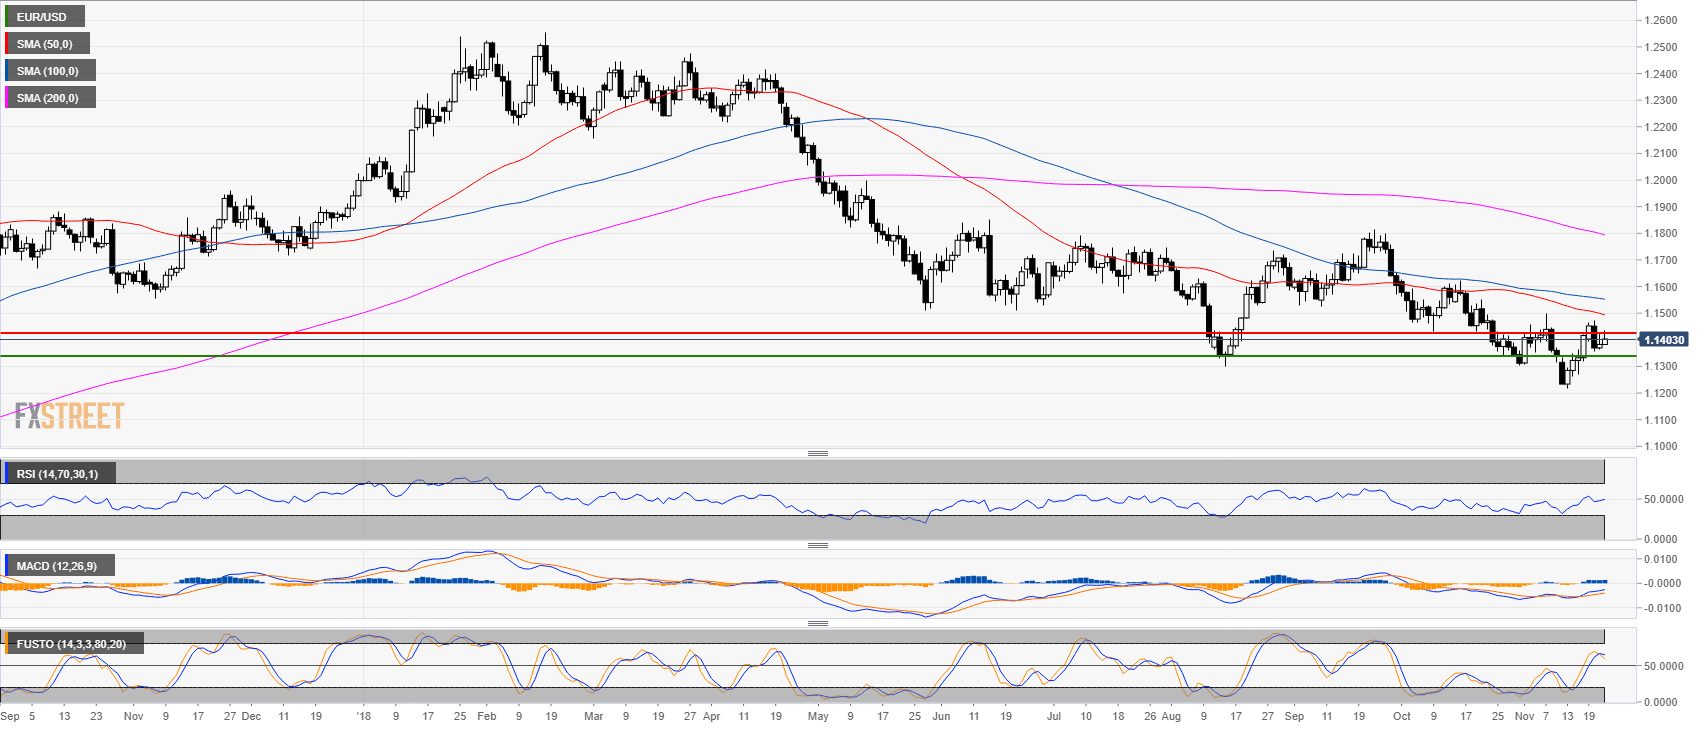Click the 1.2600 top price axis label
Viewport: 1707px width, 729px height.
pyautogui.click(x=1660, y=21)
